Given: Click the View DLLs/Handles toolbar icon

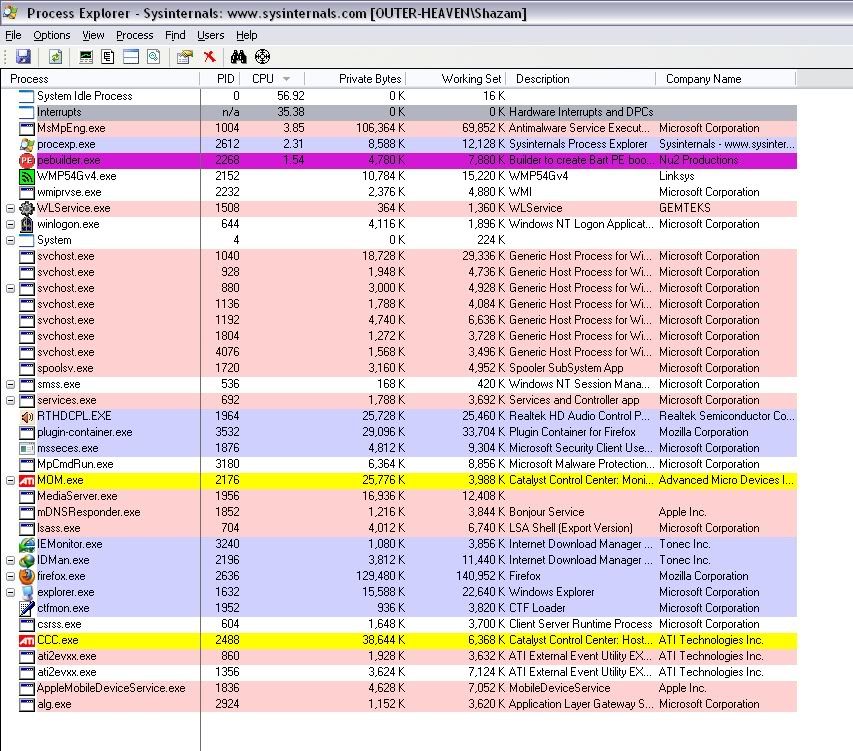Looking at the screenshot, I should tap(153, 57).
